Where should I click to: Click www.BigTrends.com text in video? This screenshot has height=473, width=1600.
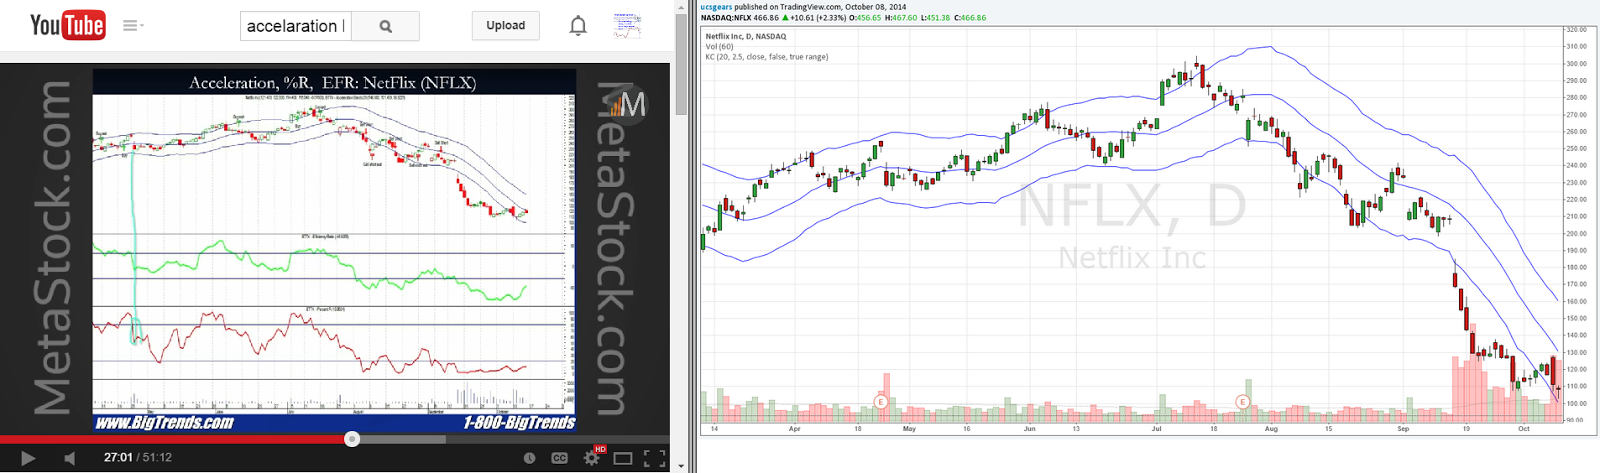pos(165,423)
